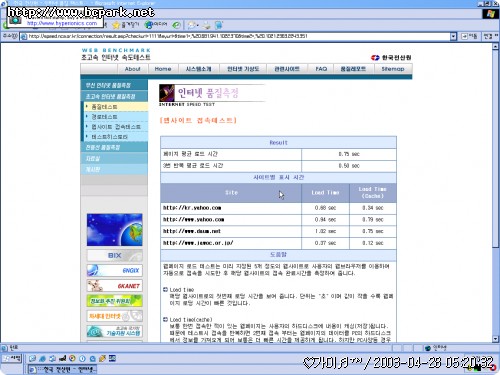Open the address bar dropdown arrow

click(453, 36)
